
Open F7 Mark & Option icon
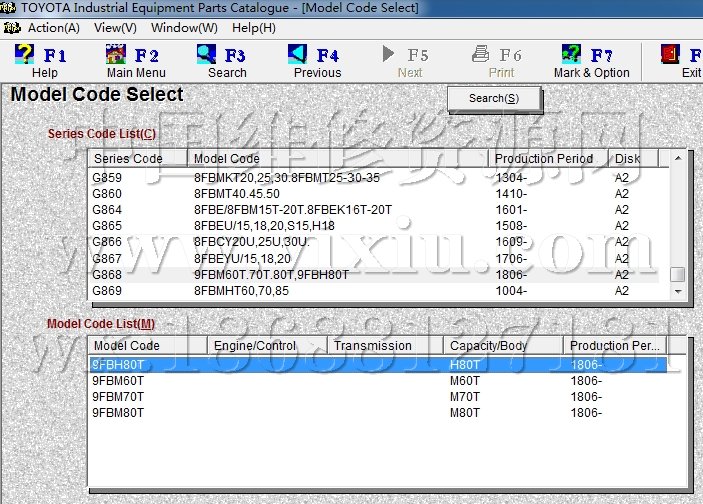(x=572, y=54)
